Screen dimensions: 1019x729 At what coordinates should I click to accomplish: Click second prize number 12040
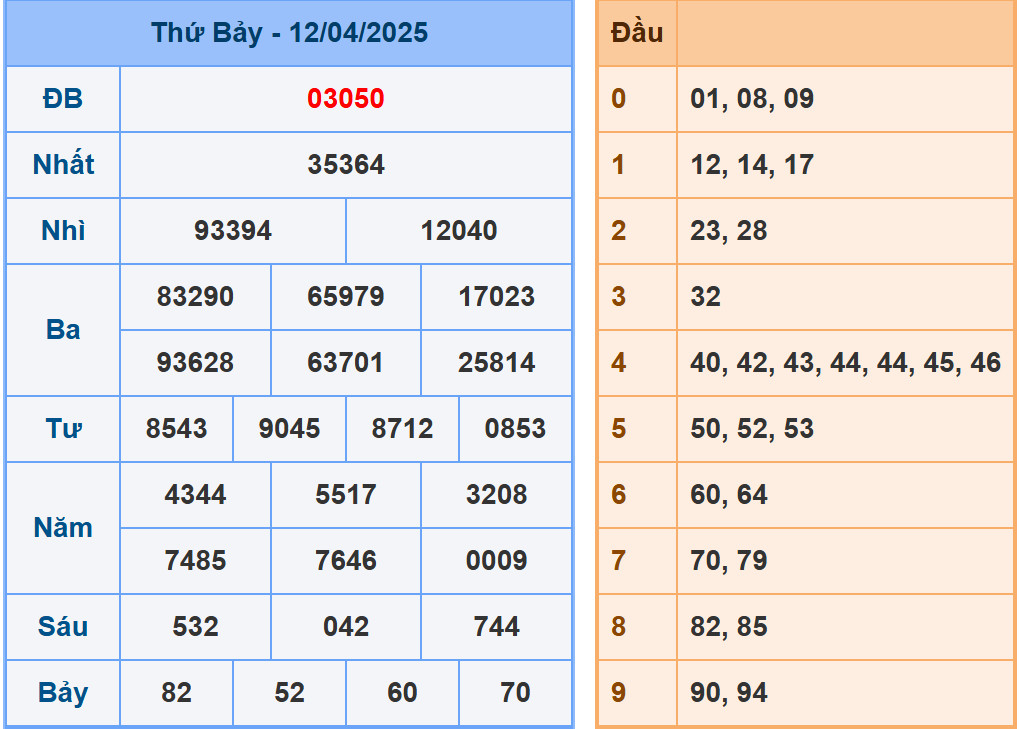pyautogui.click(x=459, y=231)
